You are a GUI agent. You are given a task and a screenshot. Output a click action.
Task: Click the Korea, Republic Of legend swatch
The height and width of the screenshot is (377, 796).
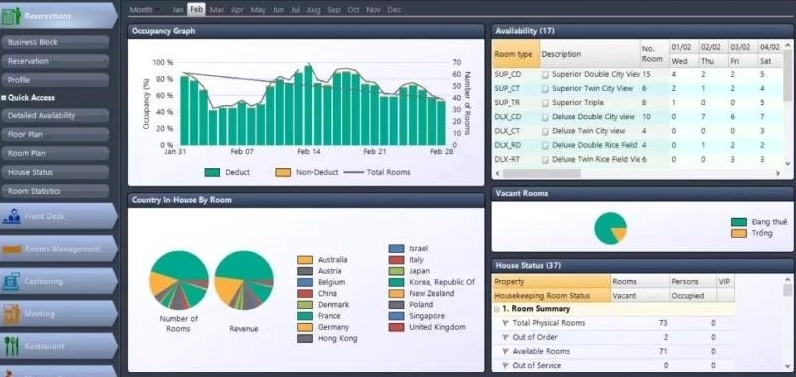[x=396, y=282]
